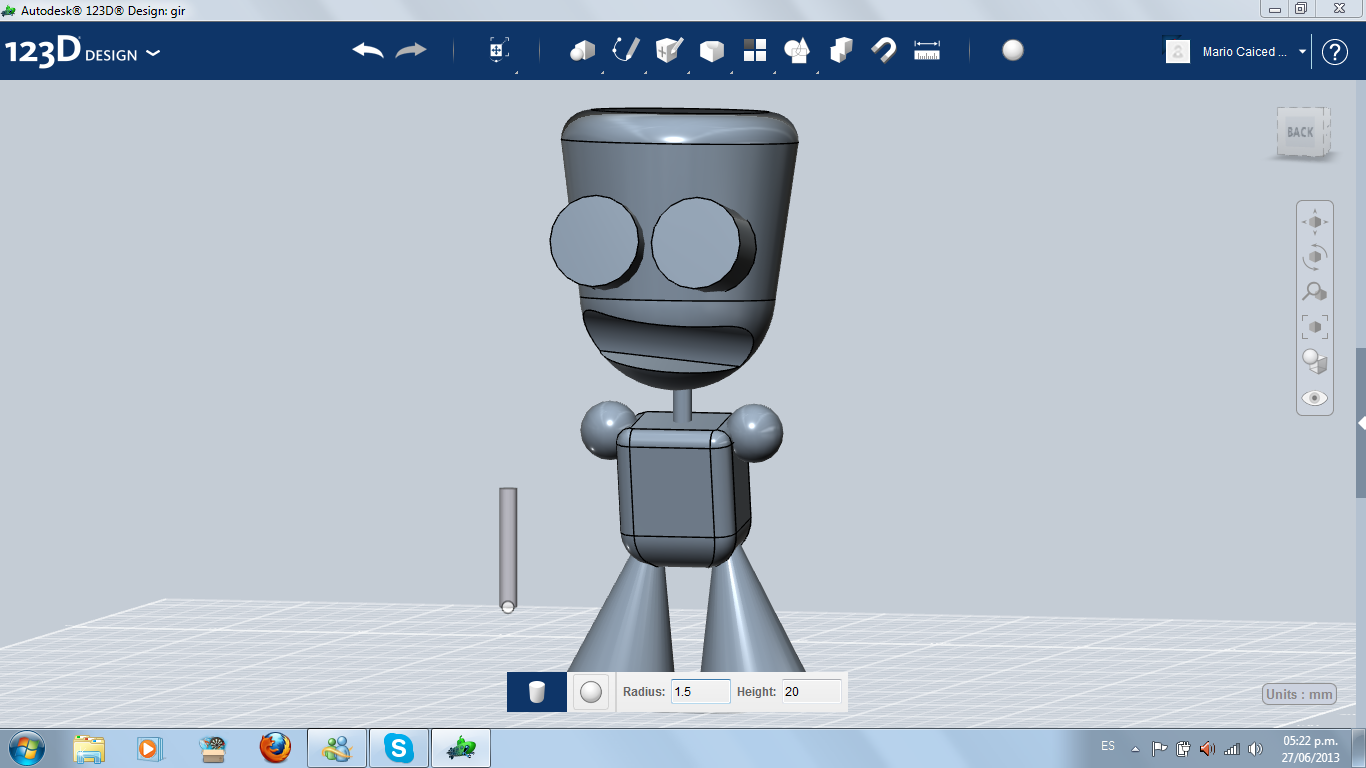Choose the sphere primitive button
1366x768 pixels.
[591, 692]
